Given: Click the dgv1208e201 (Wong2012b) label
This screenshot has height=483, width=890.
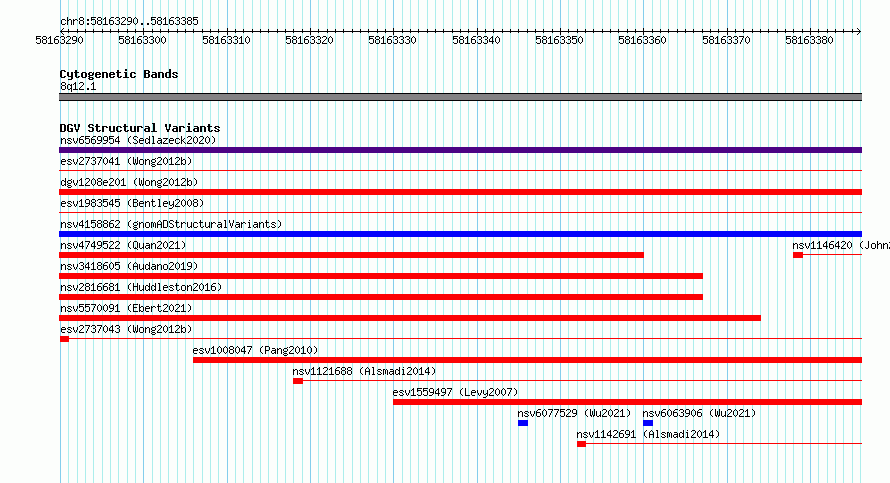Looking at the screenshot, I should coord(129,182).
